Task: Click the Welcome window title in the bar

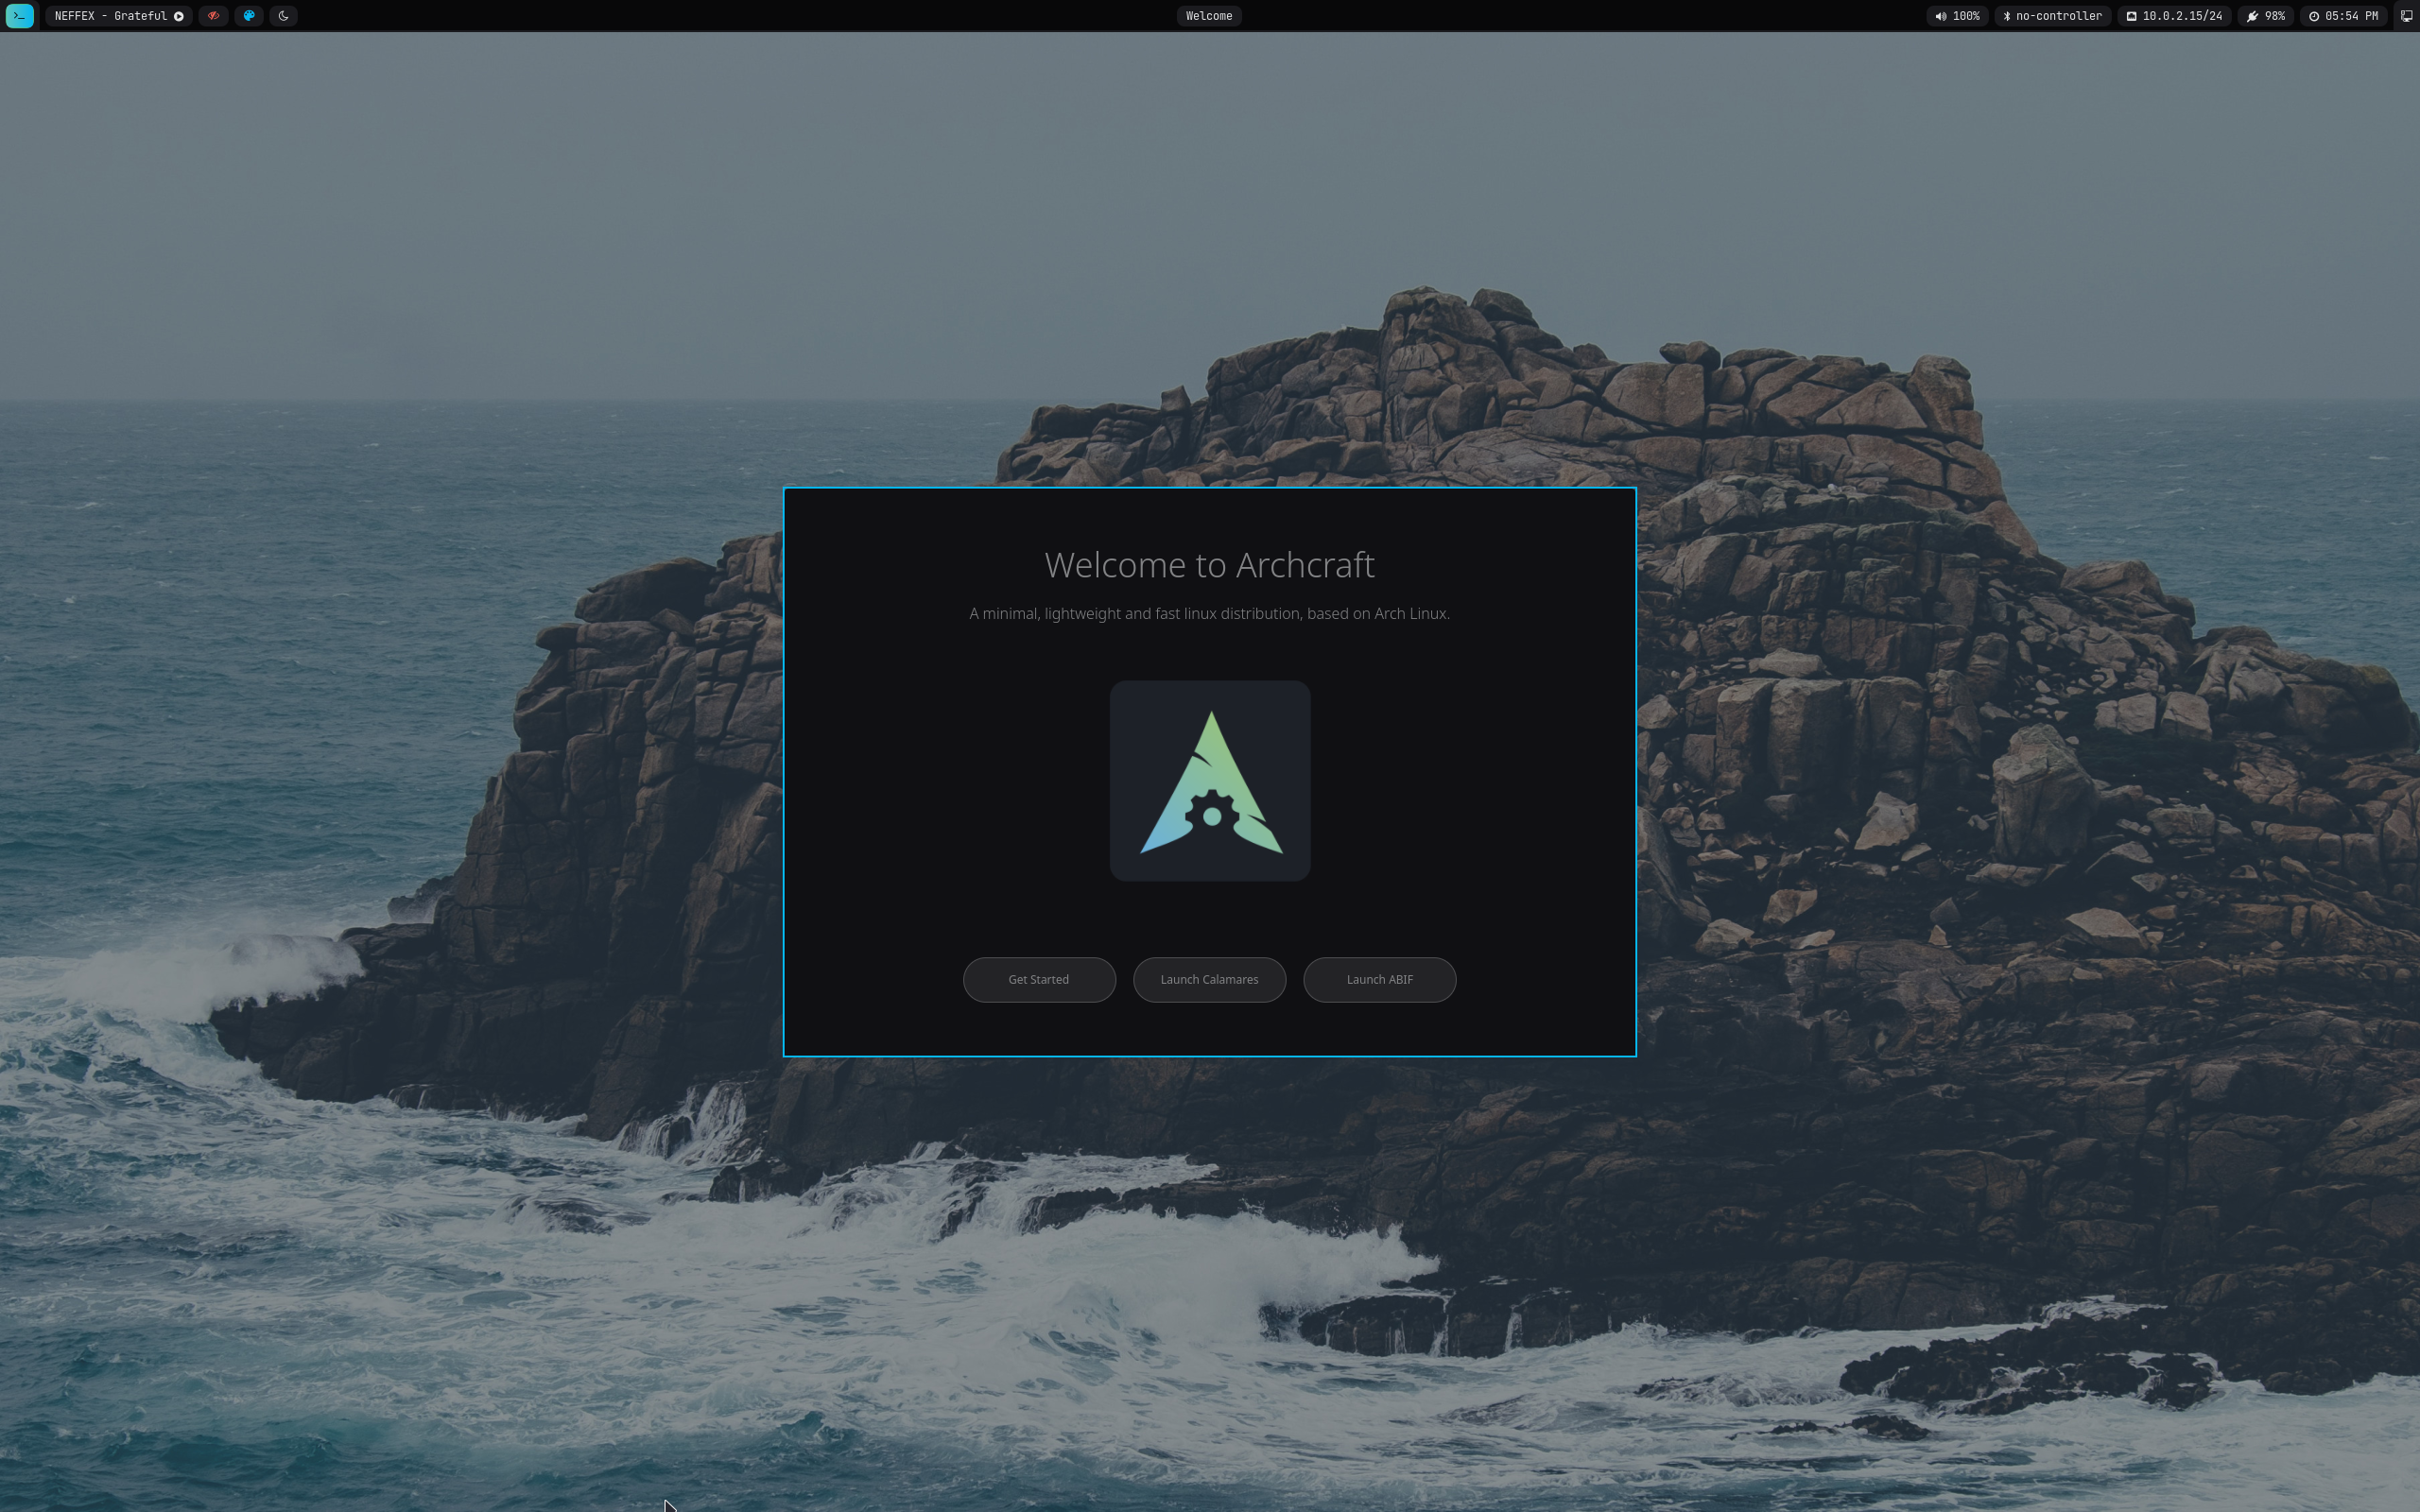Action: click(1209, 16)
